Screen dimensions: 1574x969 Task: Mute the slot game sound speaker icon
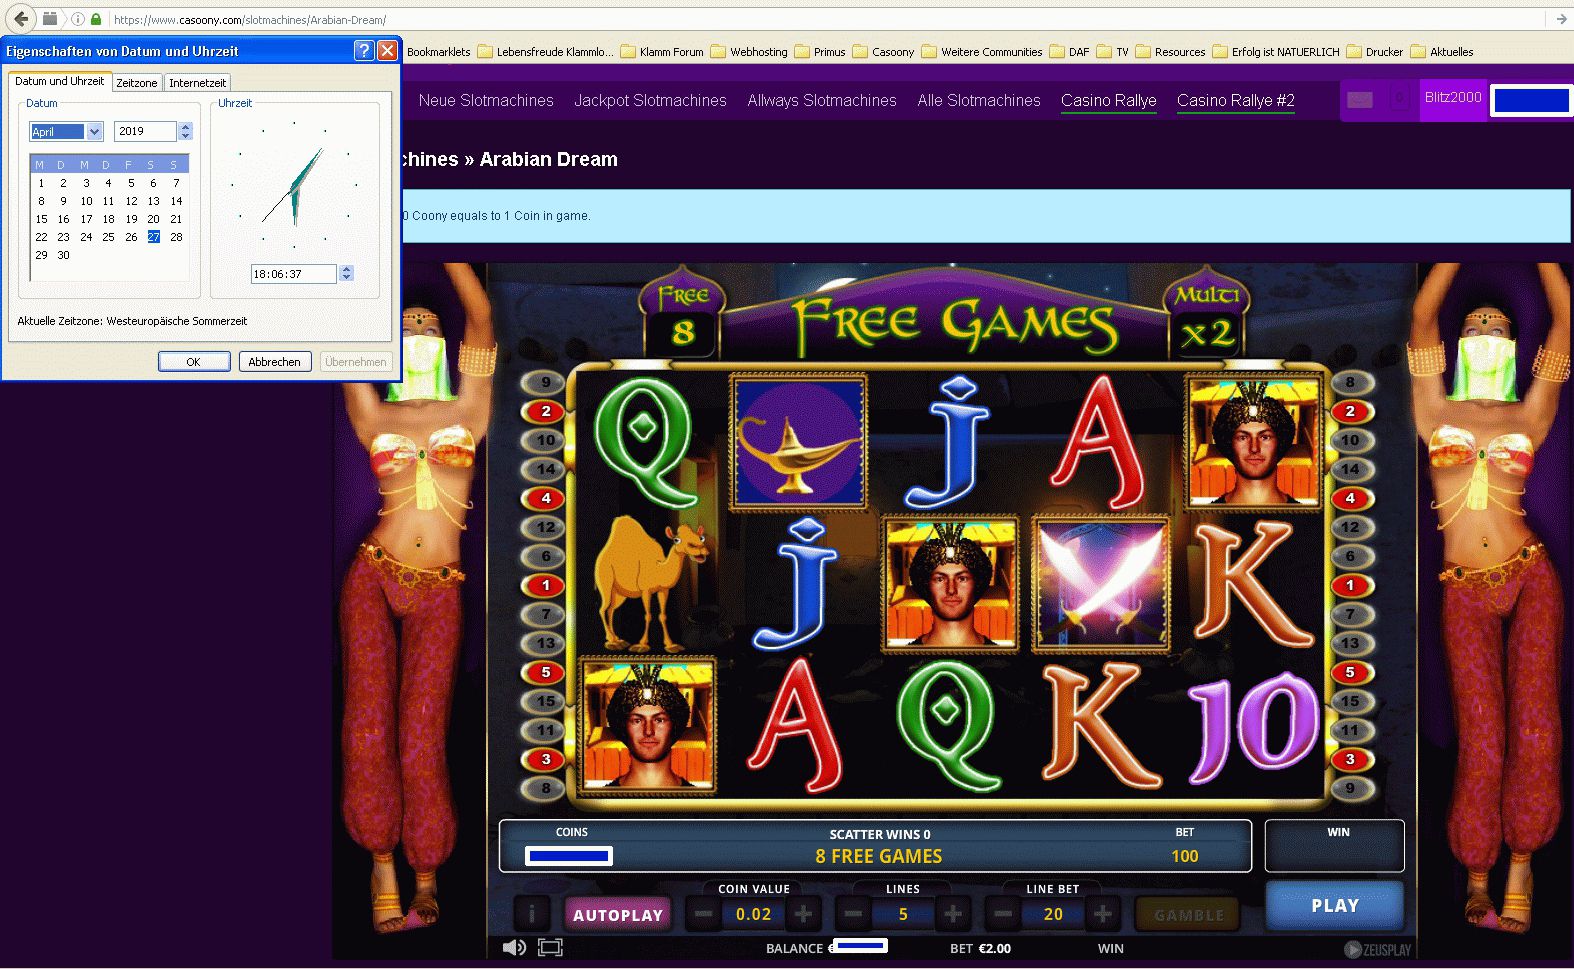pos(514,947)
